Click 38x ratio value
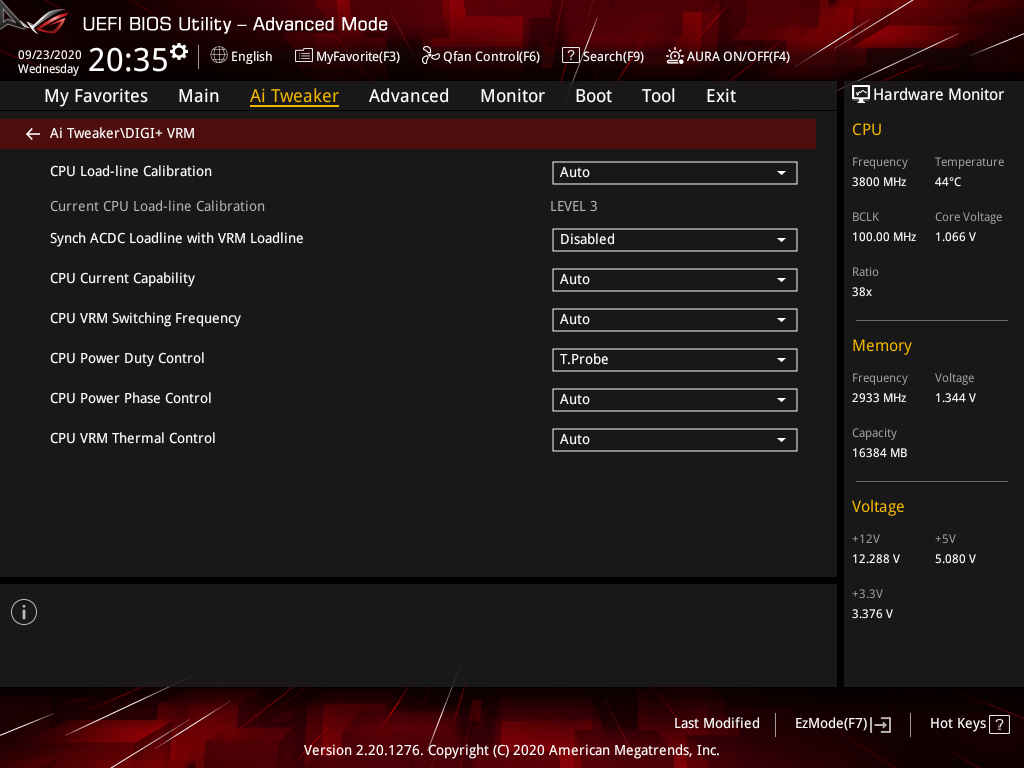 (x=861, y=292)
